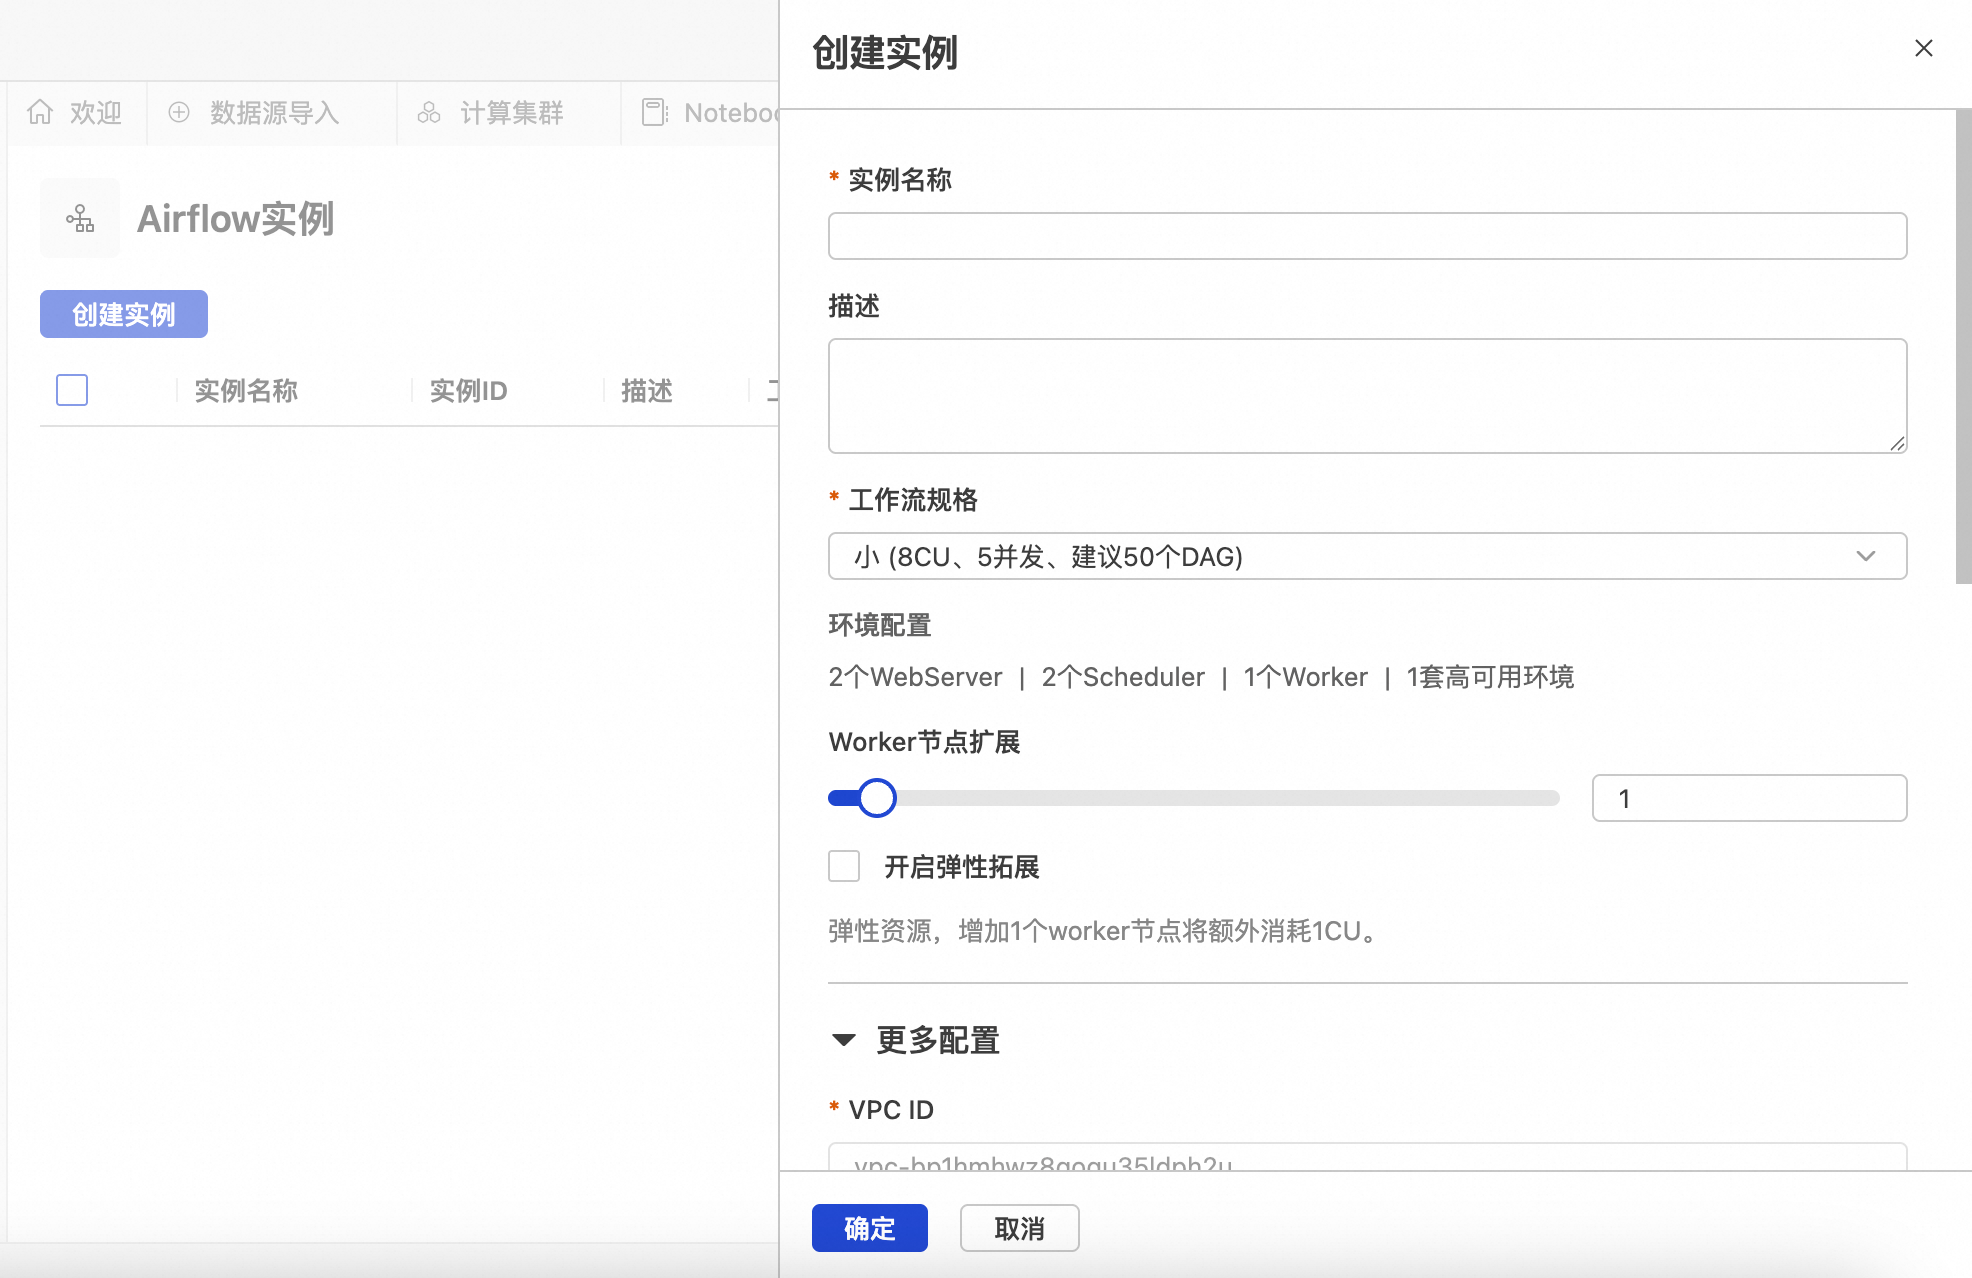Click the Airflow实例 workflow icon
The width and height of the screenshot is (1972, 1278).
80,218
